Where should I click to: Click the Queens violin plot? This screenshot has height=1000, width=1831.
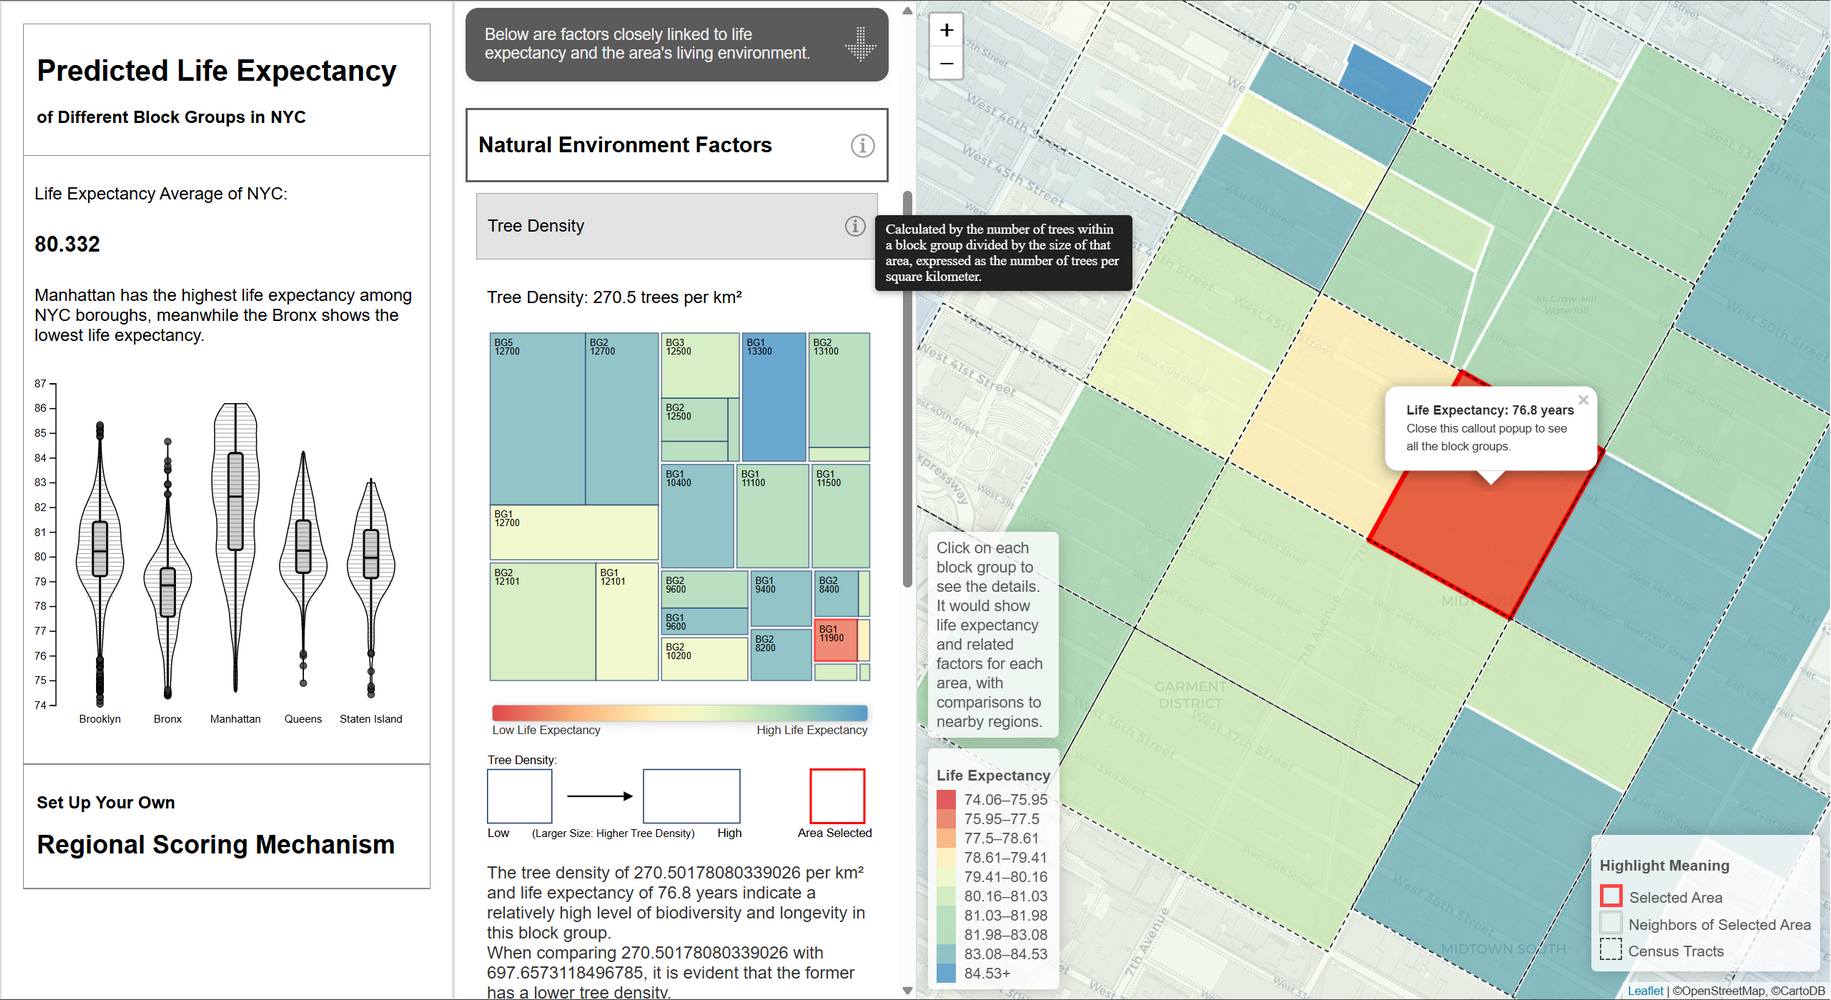click(303, 568)
